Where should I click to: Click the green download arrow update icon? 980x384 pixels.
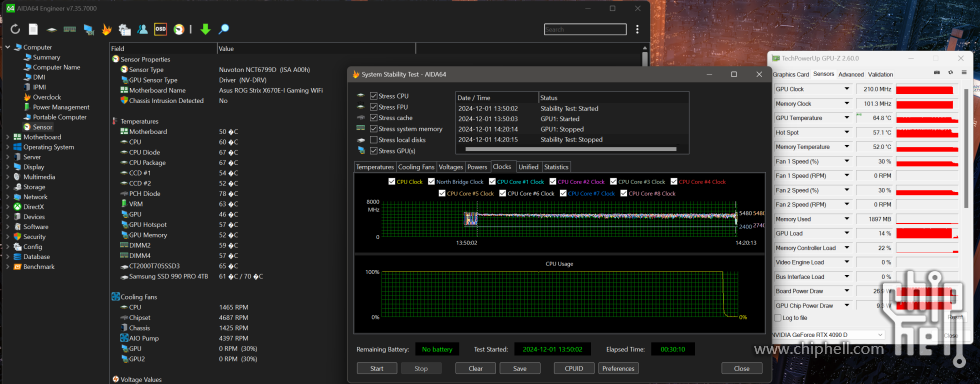tap(205, 29)
